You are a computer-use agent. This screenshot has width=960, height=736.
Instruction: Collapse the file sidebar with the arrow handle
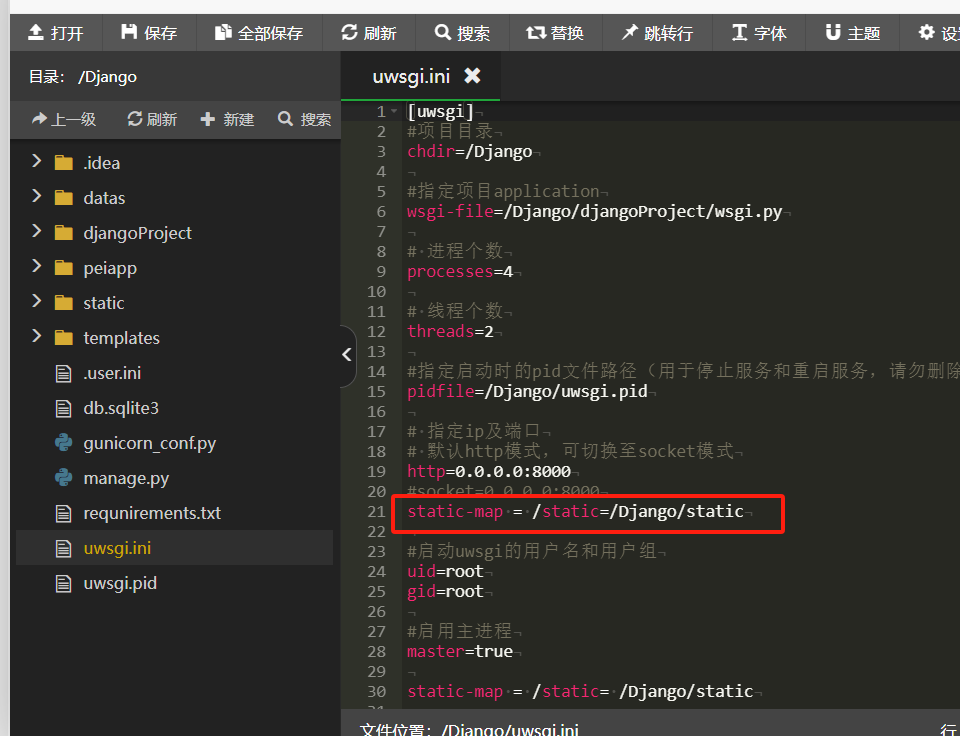coord(347,355)
